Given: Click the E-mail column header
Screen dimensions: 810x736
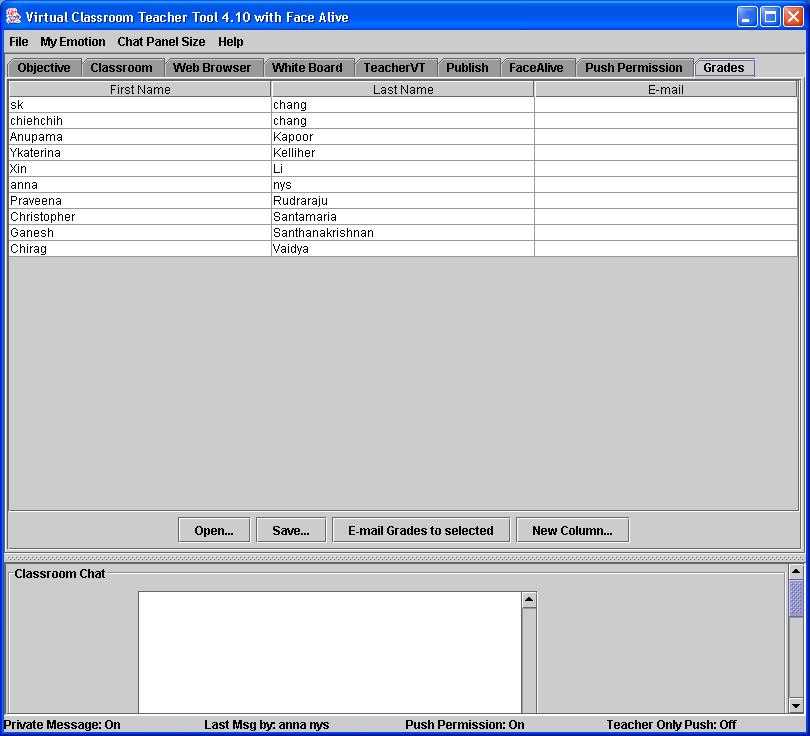Looking at the screenshot, I should point(666,90).
